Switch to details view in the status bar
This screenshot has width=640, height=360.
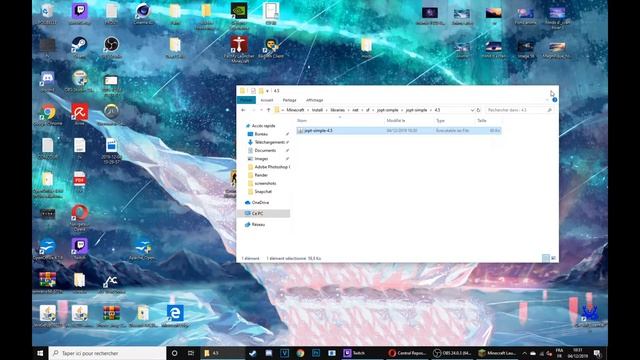coord(546,258)
